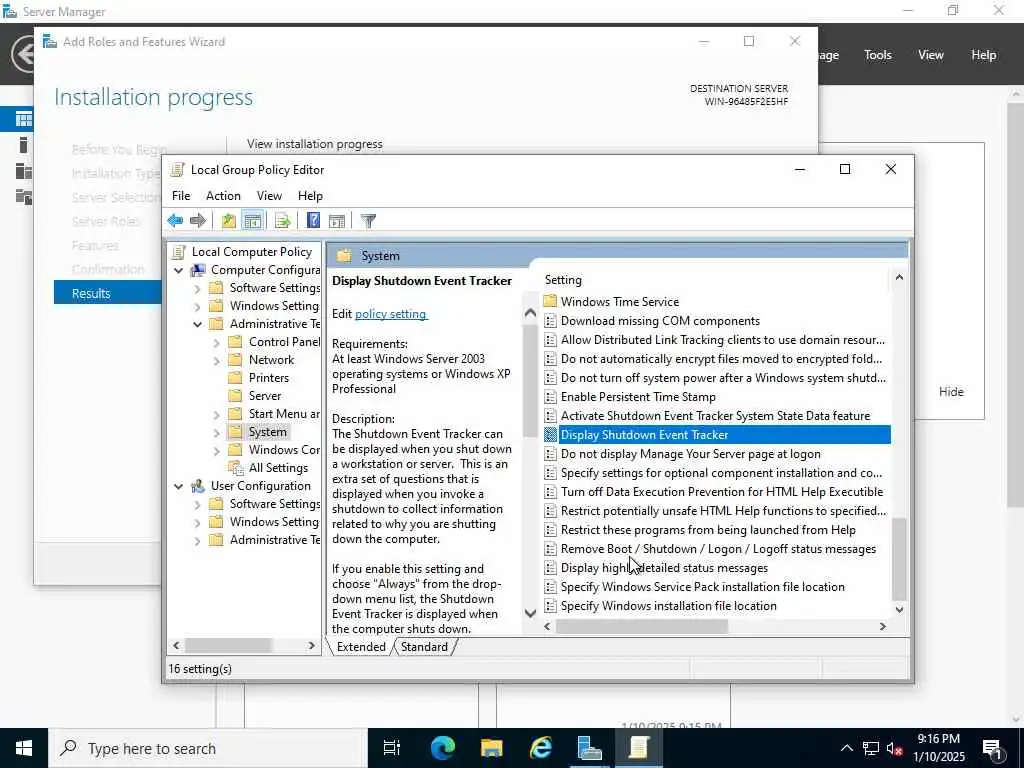Viewport: 1024px width, 768px height.
Task: Click the settings list horizontal scrollbar thumb
Action: [641, 626]
